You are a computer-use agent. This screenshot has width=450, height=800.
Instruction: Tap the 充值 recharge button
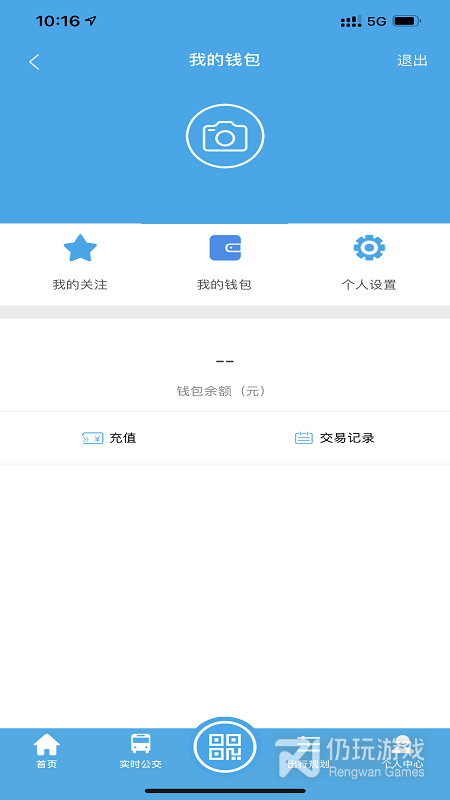tap(109, 438)
